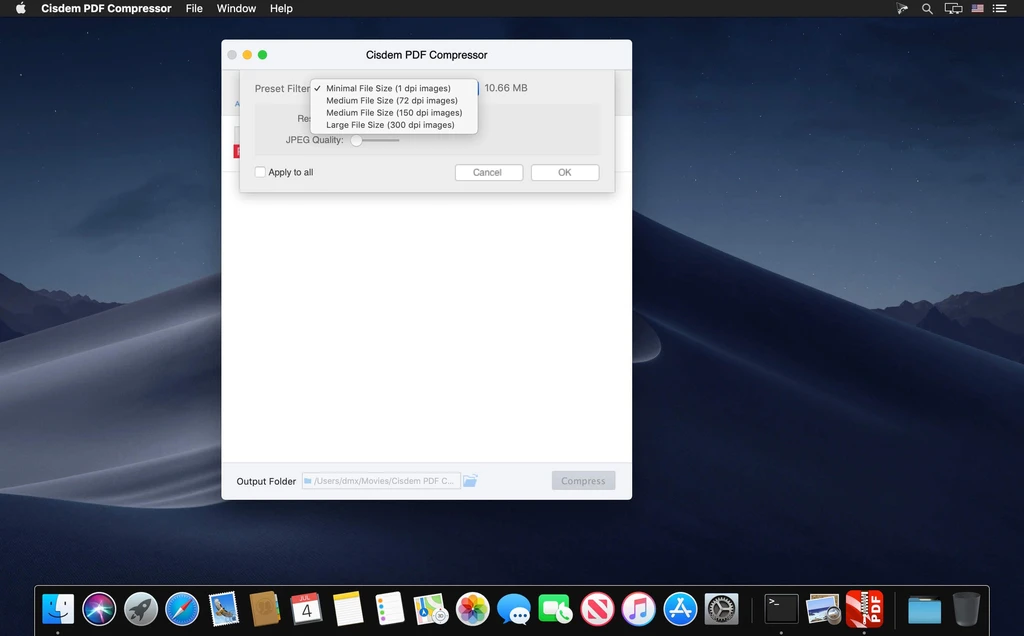The height and width of the screenshot is (636, 1024).
Task: Open the Photos app in the dock
Action: [472, 608]
